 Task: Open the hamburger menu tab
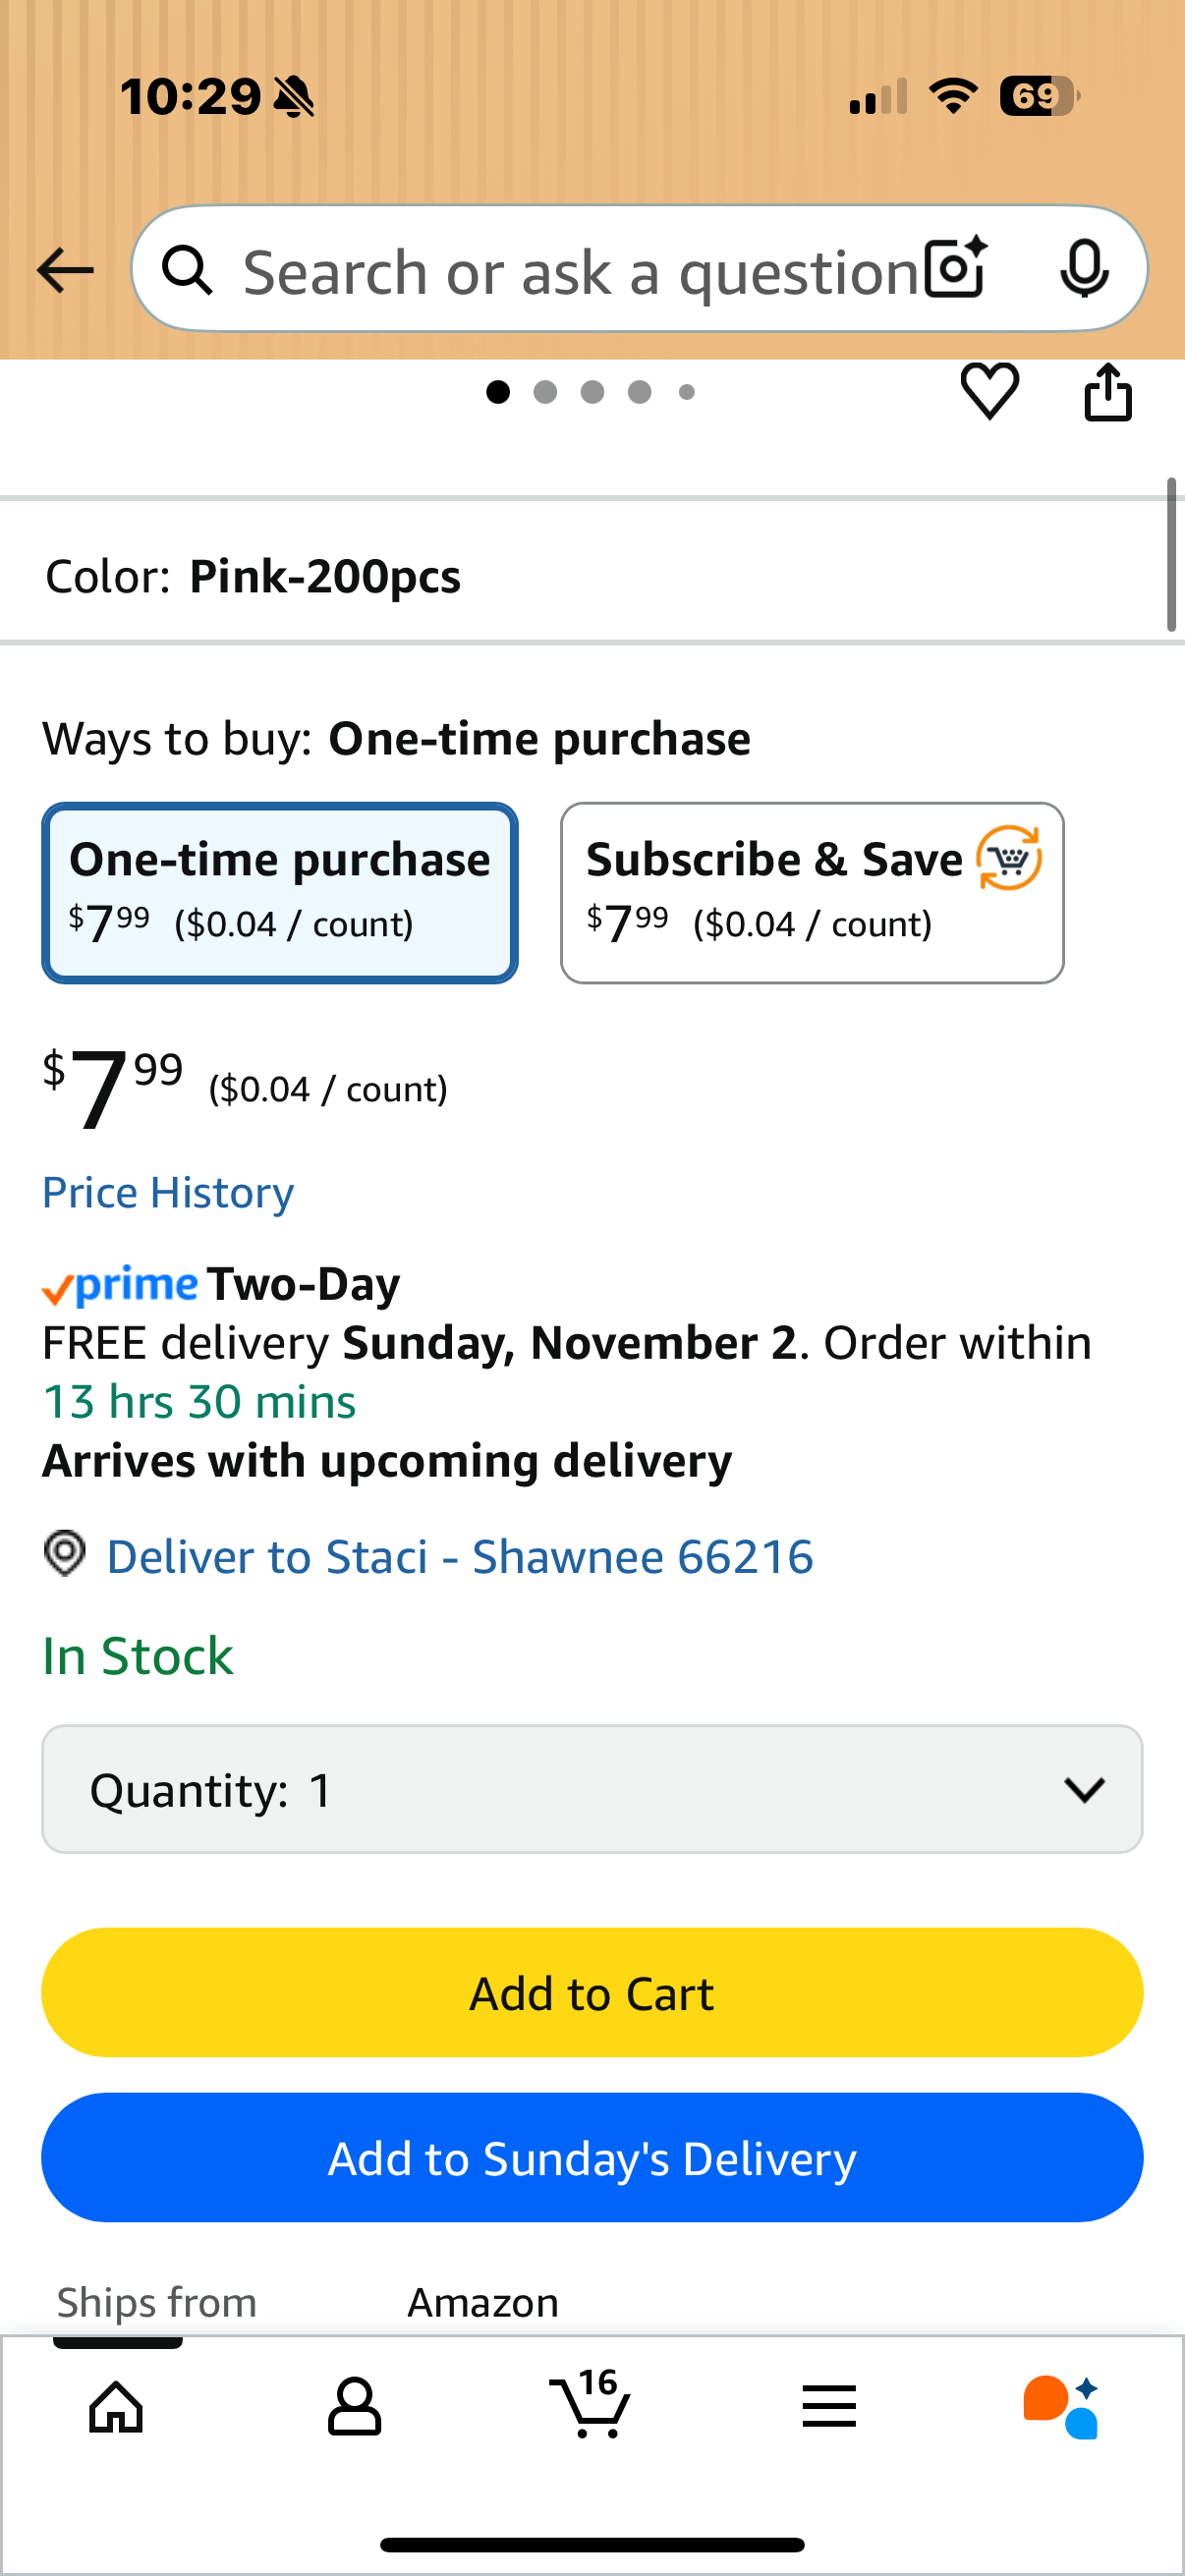[829, 2406]
